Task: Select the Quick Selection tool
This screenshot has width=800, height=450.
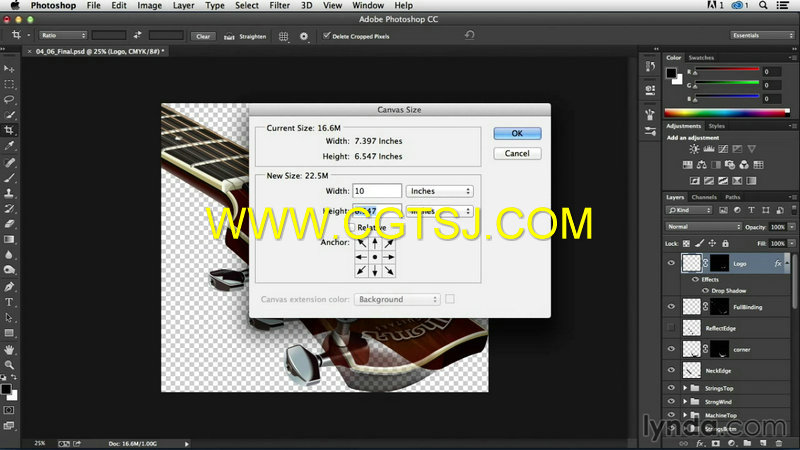Action: 9,115
